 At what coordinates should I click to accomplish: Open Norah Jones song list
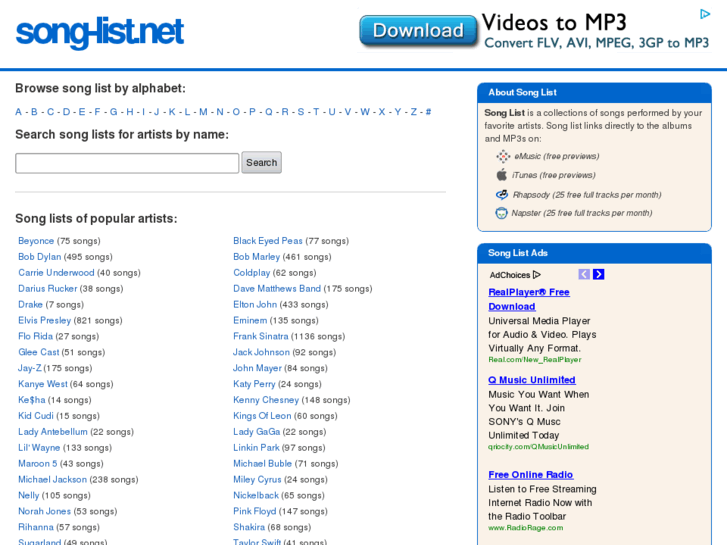coord(45,511)
